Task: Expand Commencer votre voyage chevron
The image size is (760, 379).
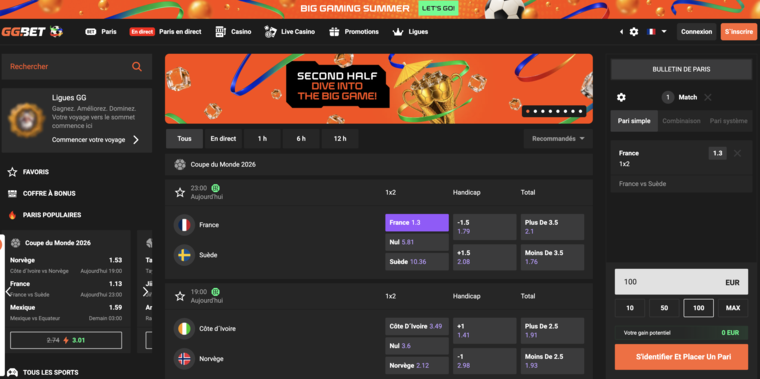Action: 136,140
